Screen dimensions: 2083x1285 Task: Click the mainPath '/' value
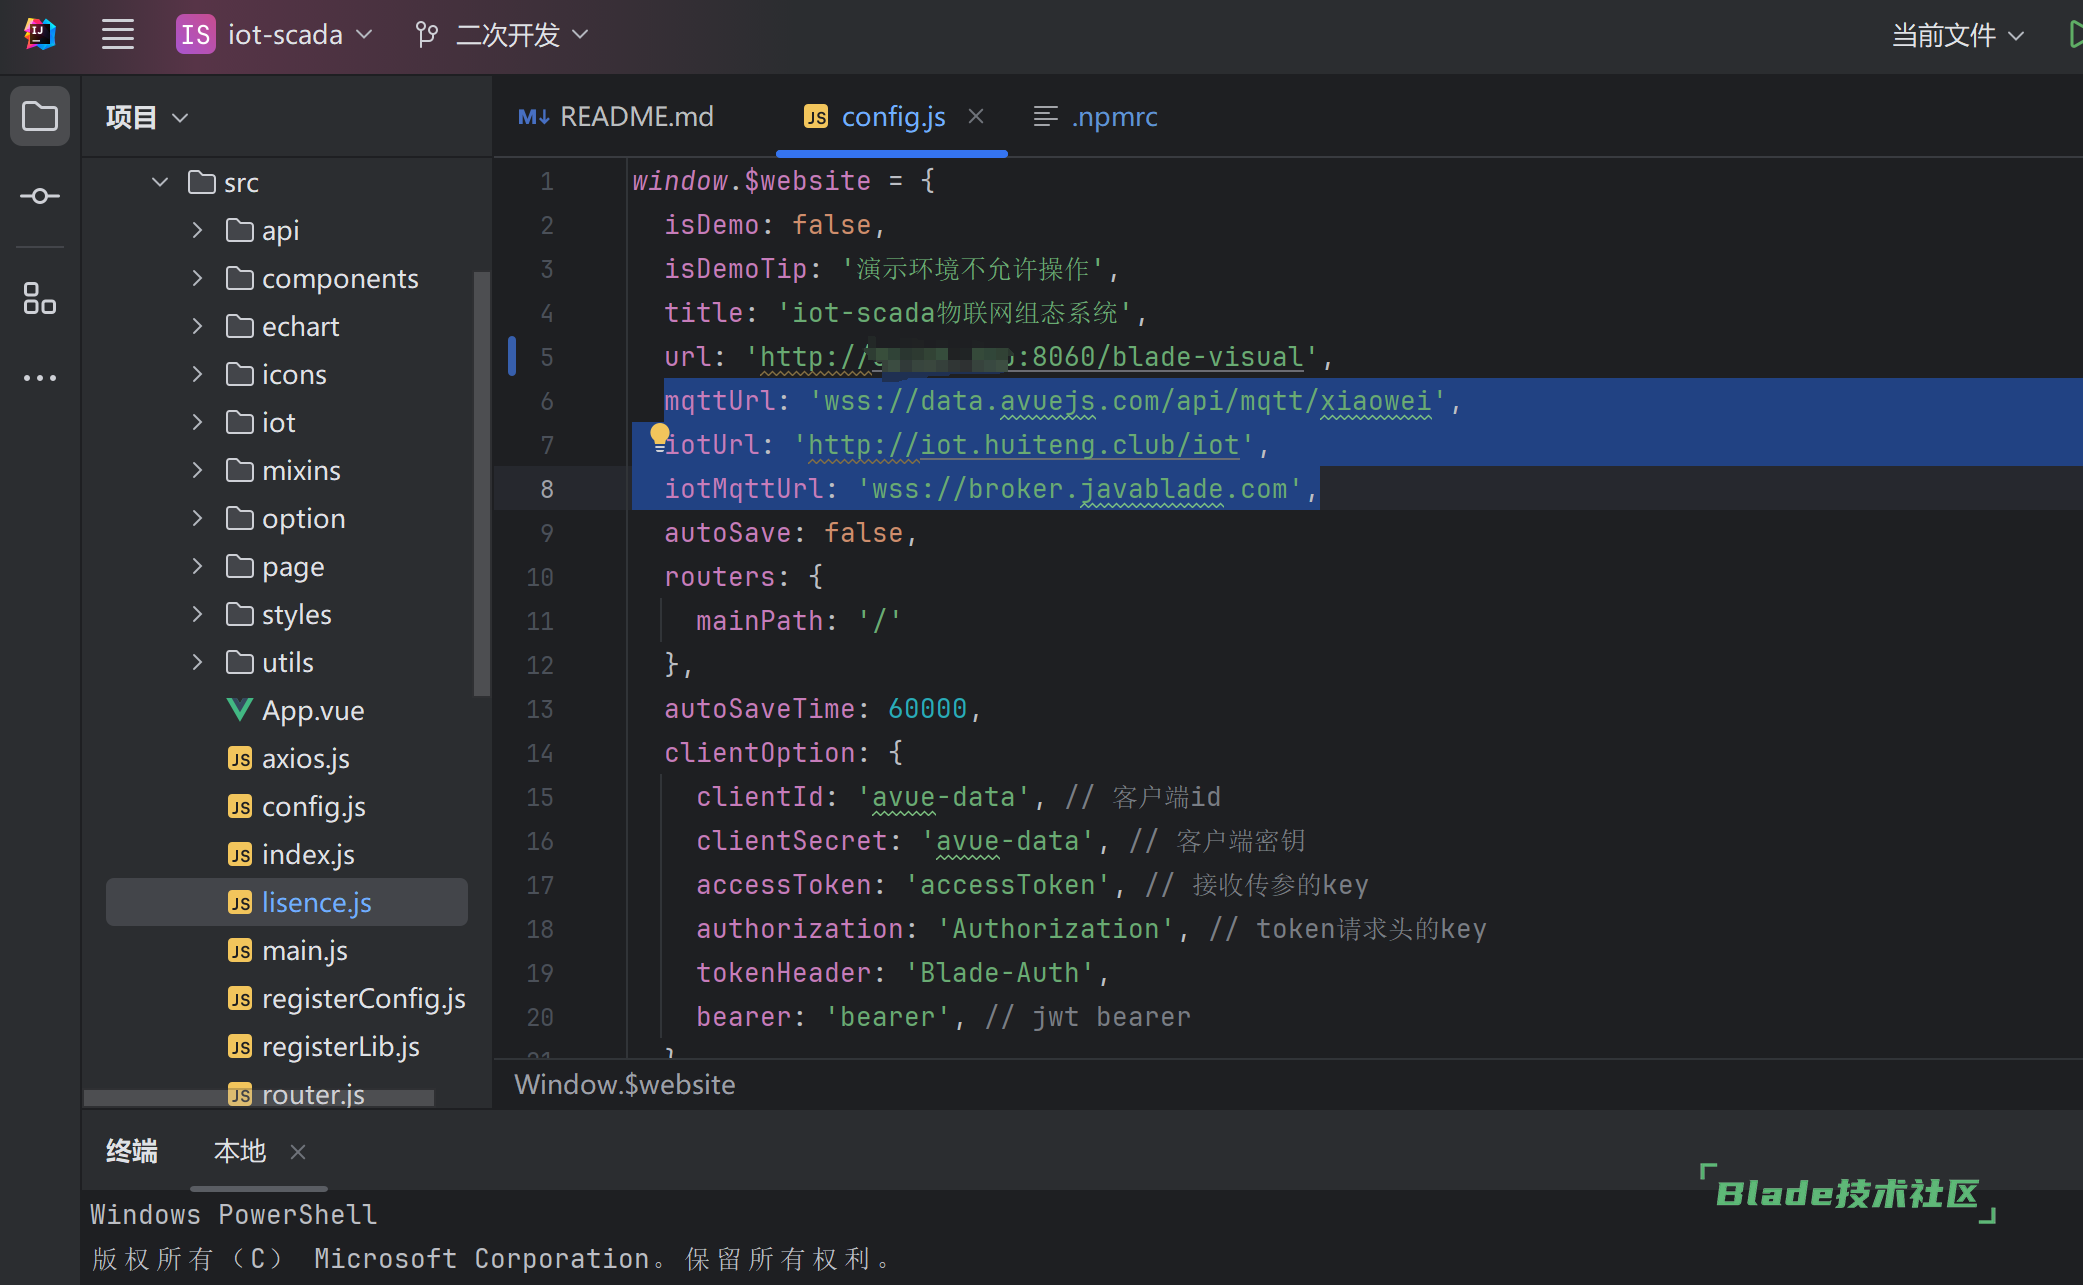point(879,621)
